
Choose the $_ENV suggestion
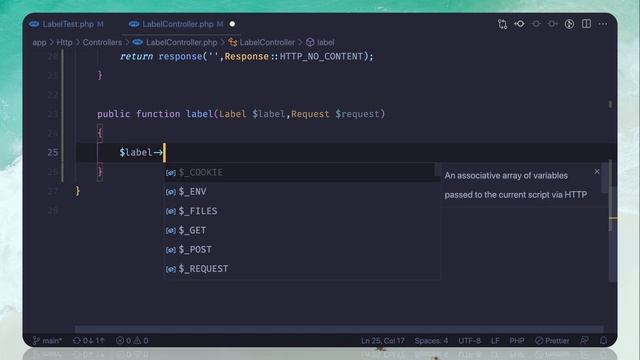point(302,191)
